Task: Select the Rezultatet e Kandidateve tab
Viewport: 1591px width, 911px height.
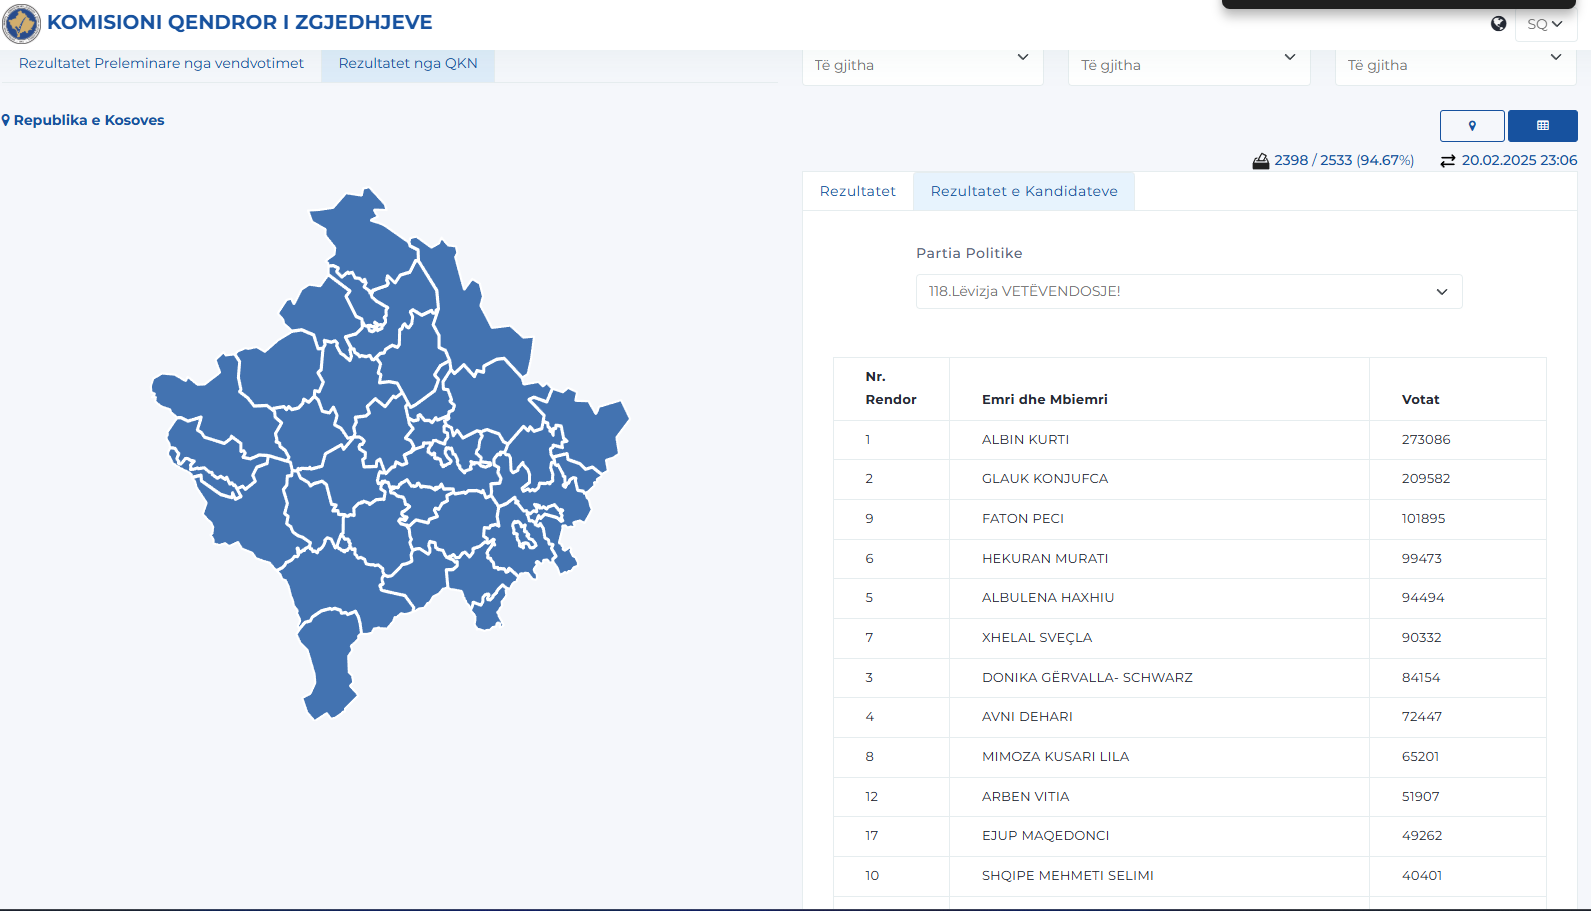Action: 1023,191
